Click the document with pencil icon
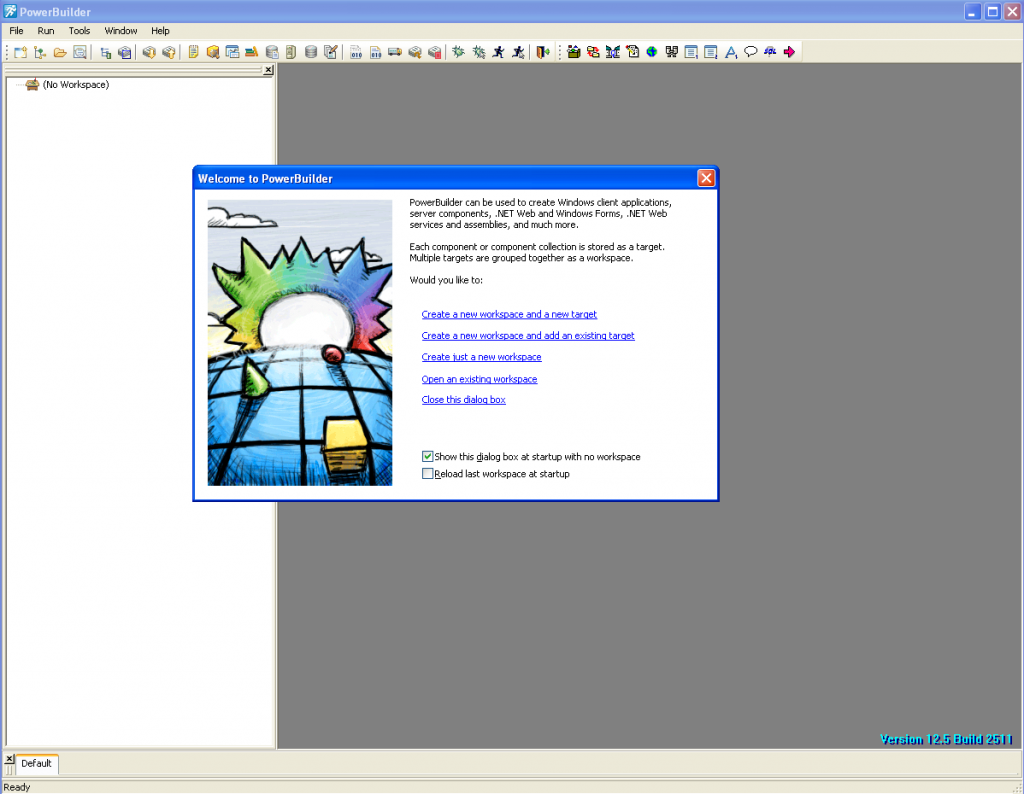Image resolution: width=1024 pixels, height=794 pixels. click(632, 52)
